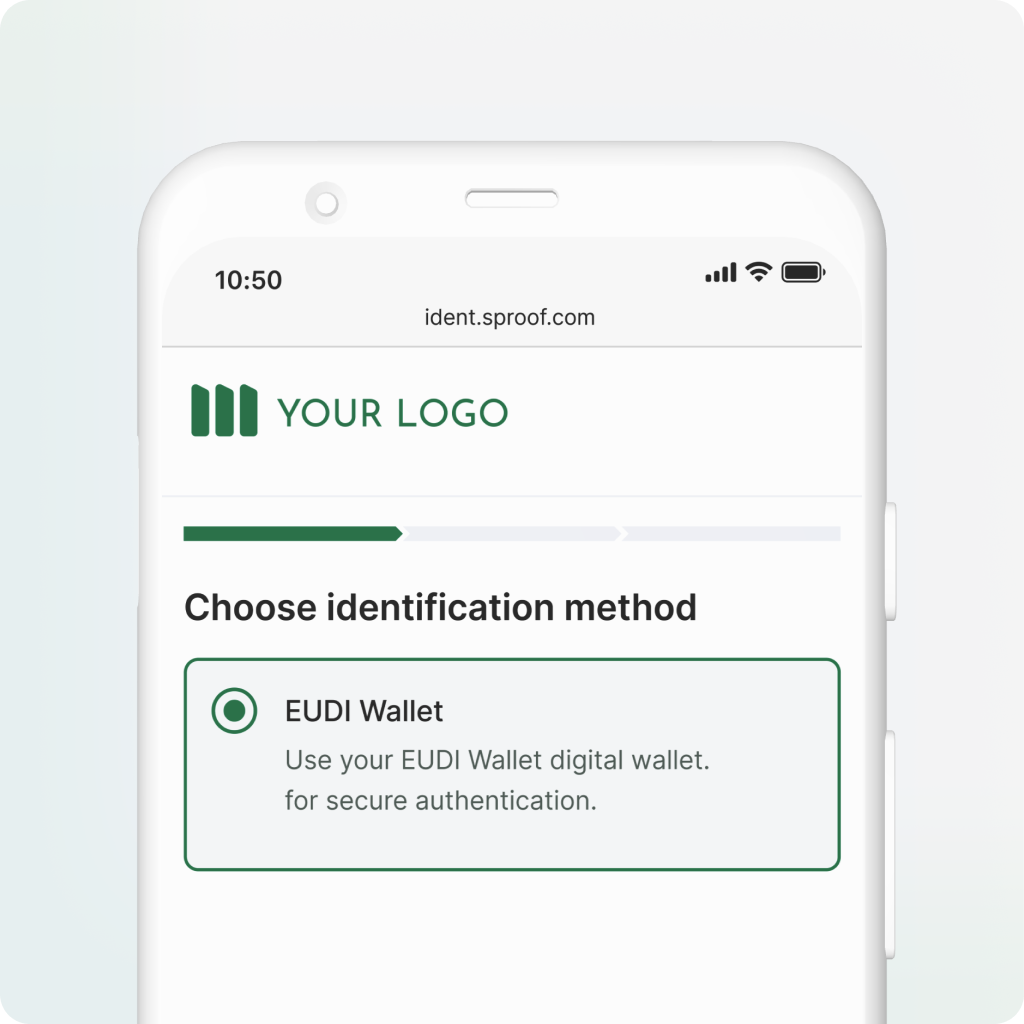Click the first green progress step

coord(293,534)
